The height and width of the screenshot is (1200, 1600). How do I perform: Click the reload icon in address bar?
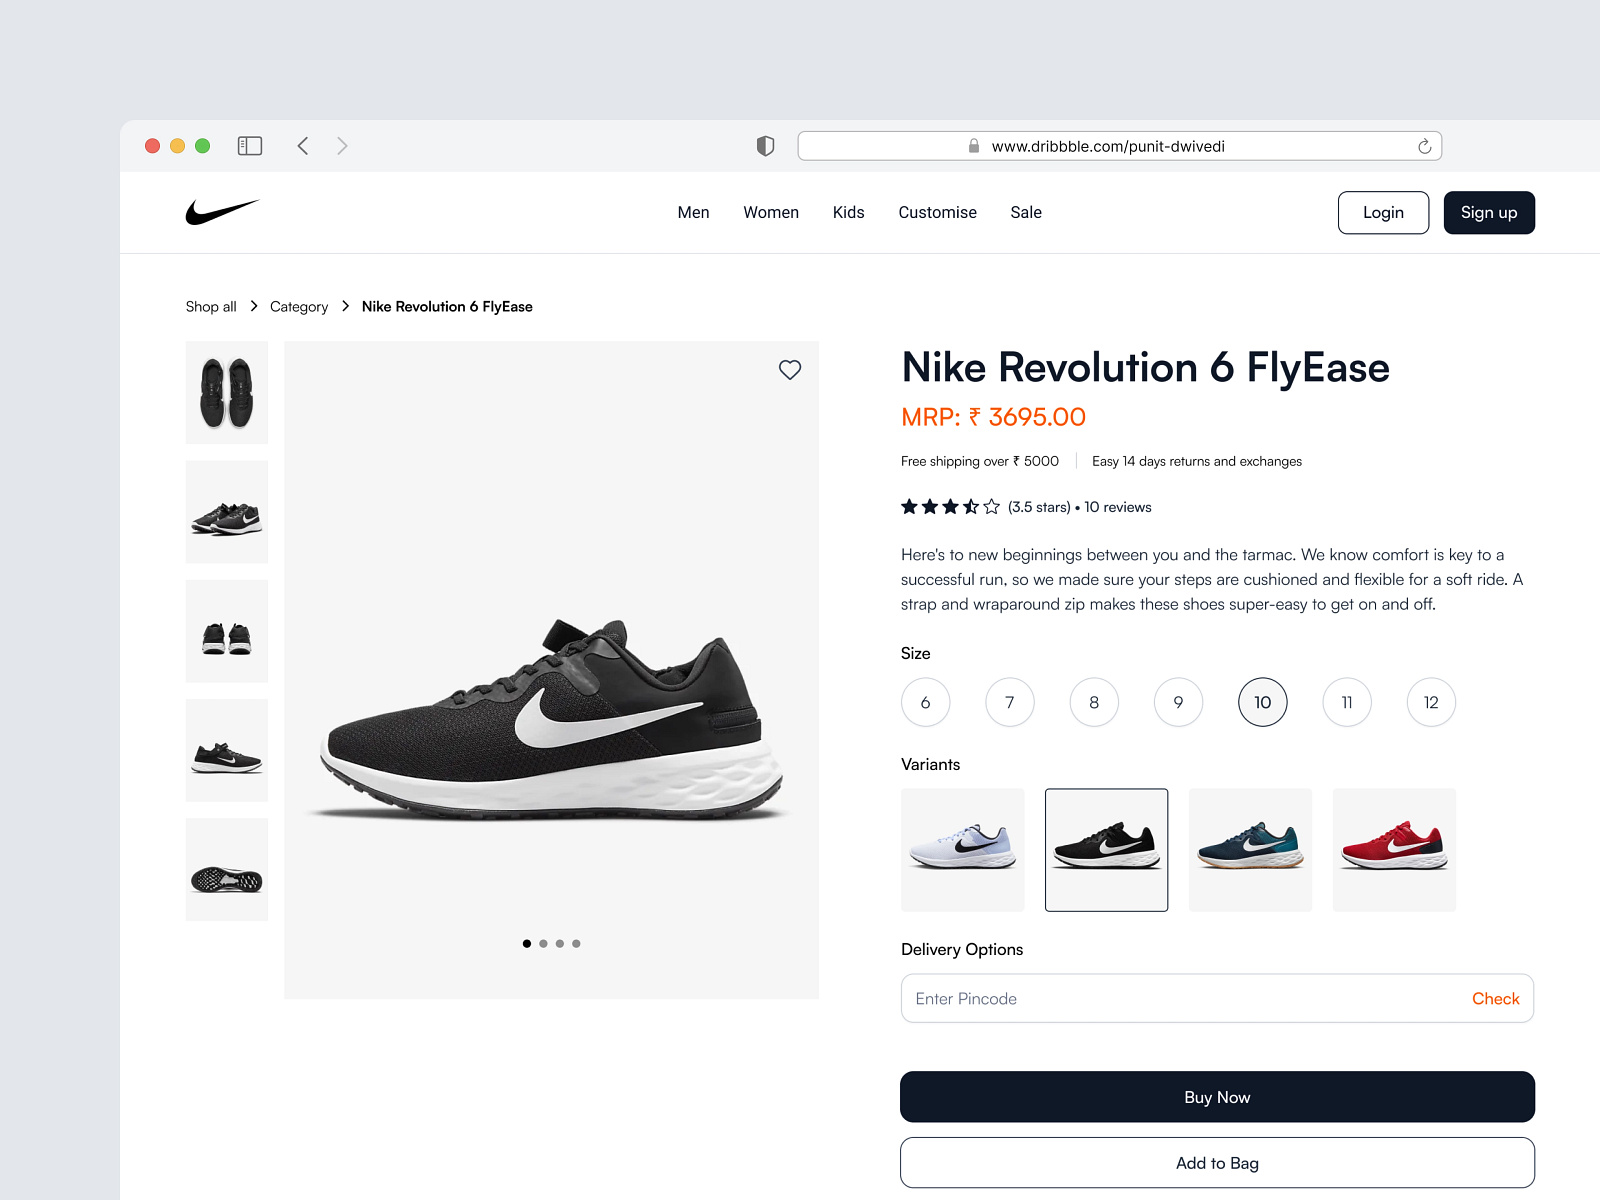pos(1424,145)
